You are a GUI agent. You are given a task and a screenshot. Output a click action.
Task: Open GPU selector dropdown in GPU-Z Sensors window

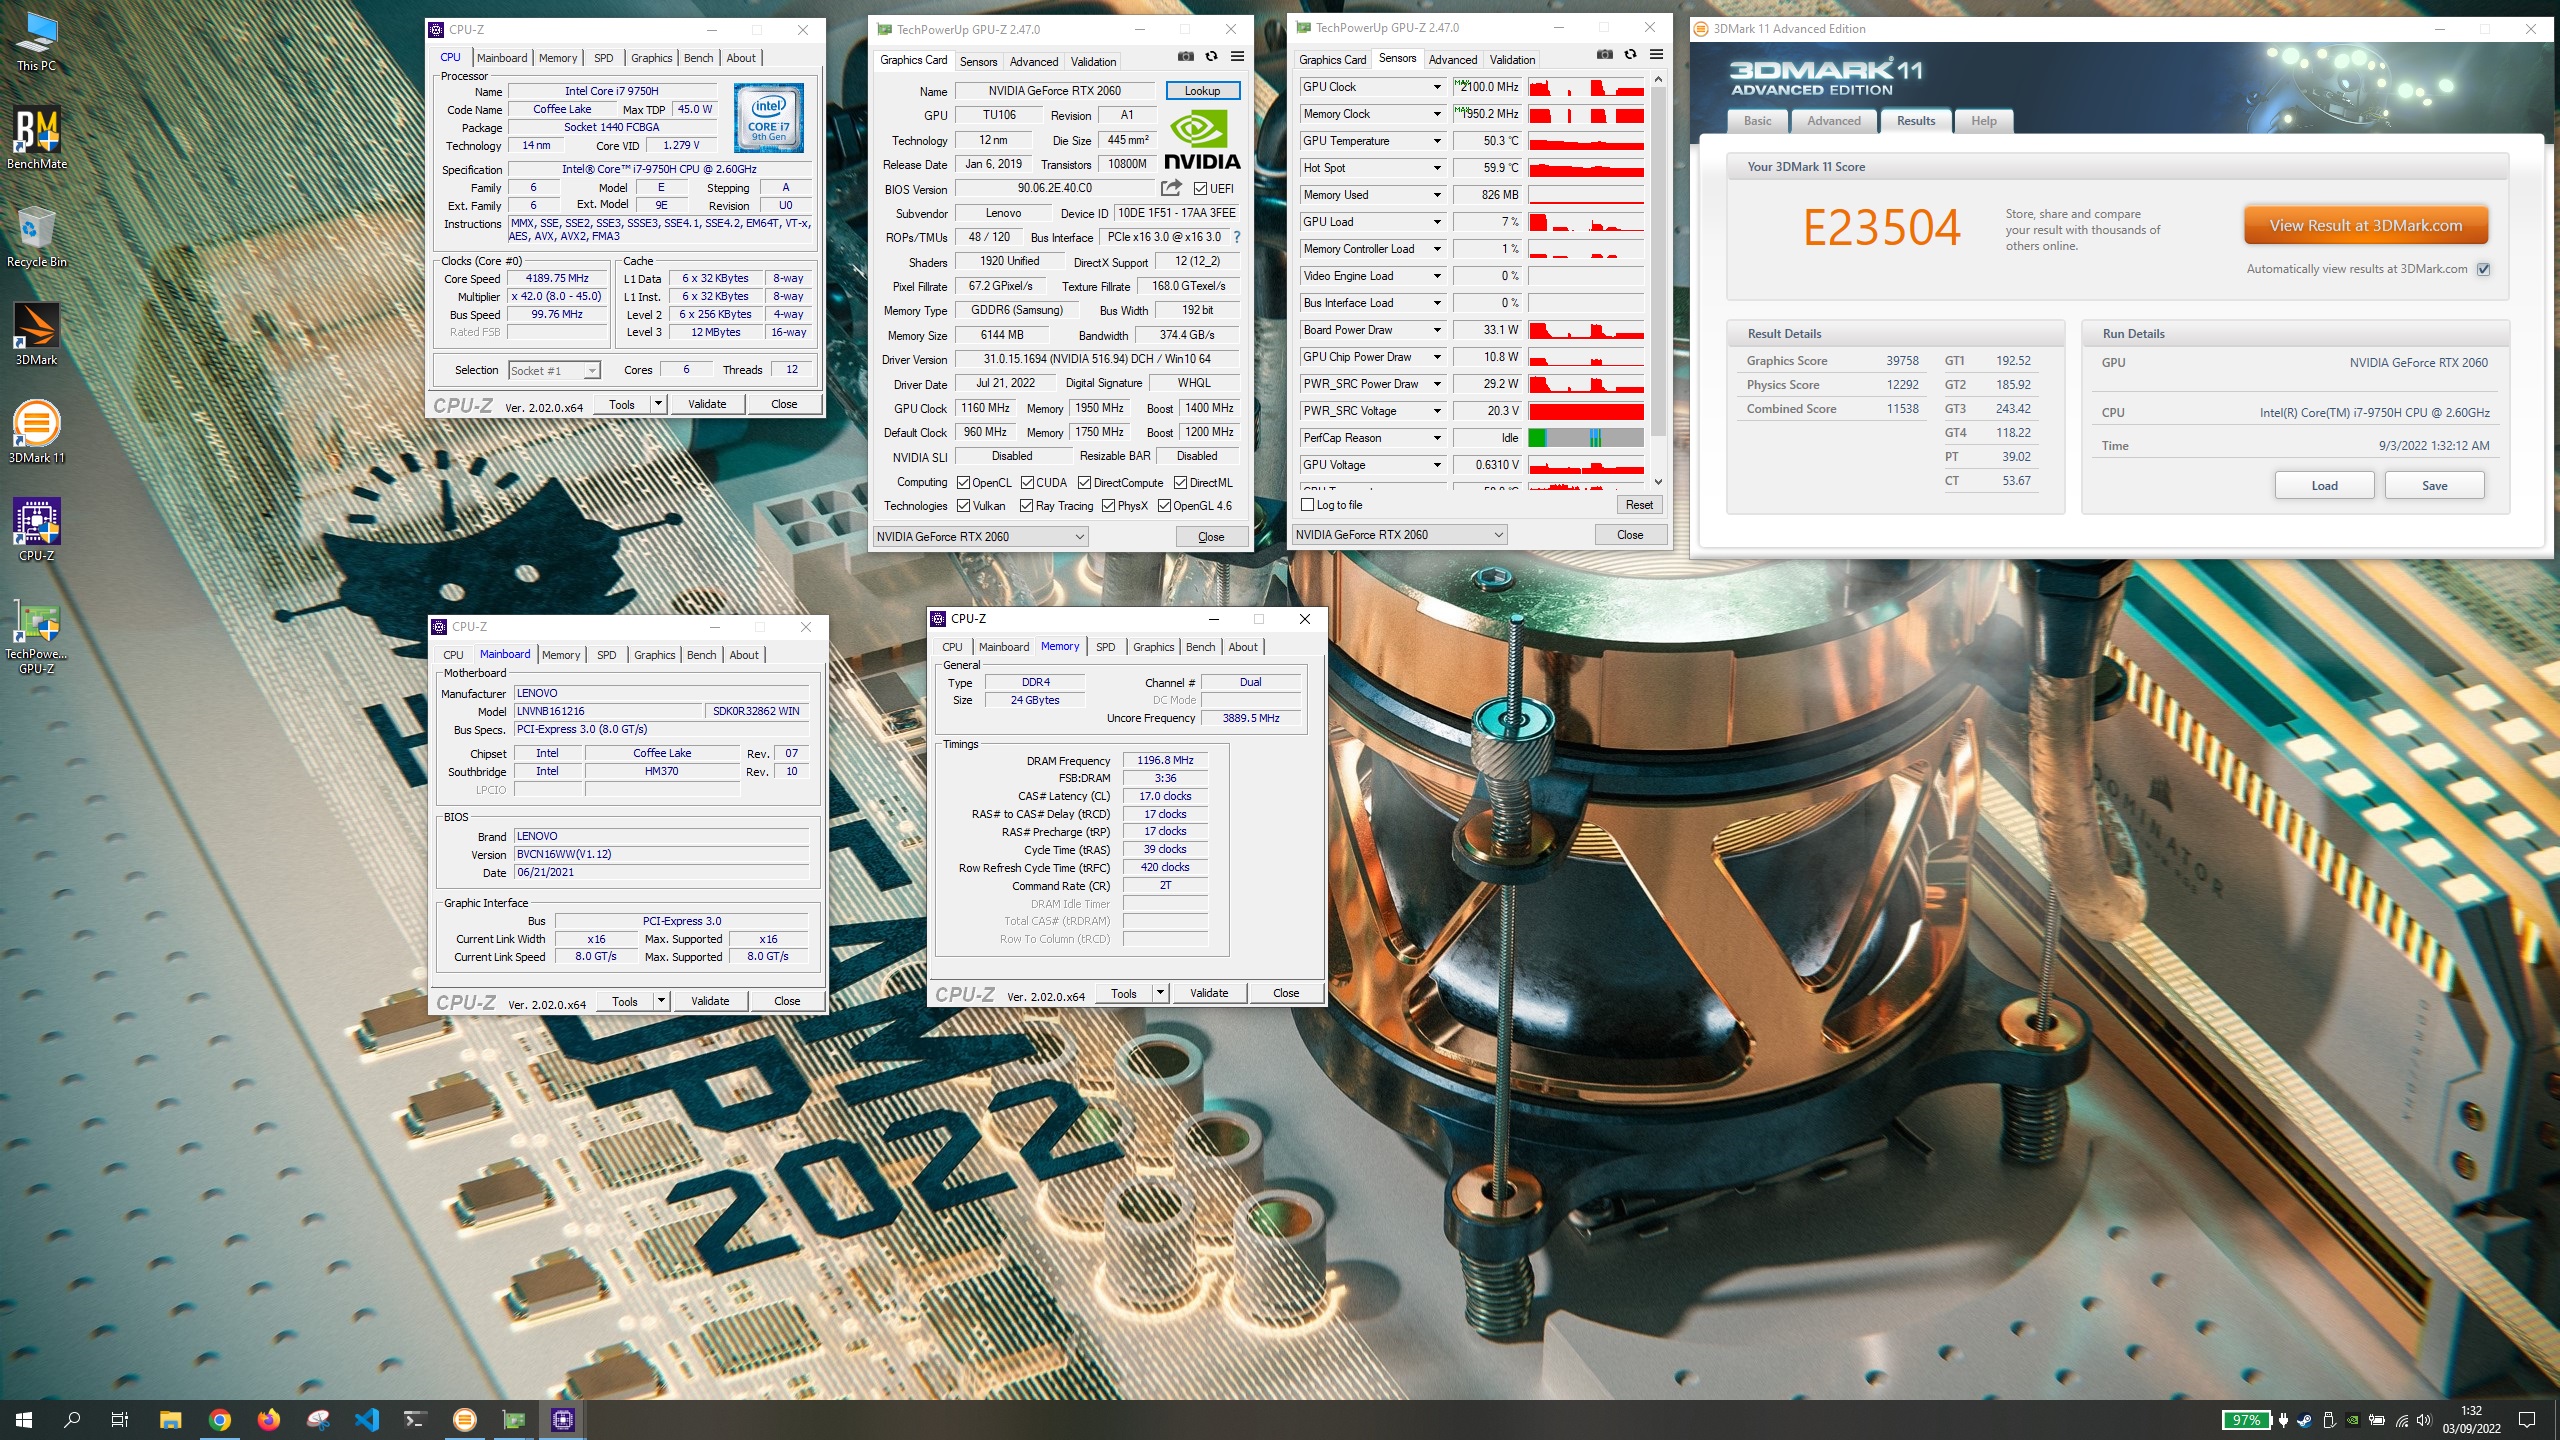1400,535
